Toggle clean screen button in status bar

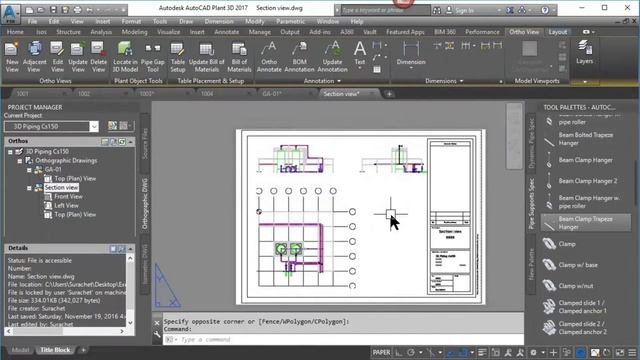tap(620, 353)
